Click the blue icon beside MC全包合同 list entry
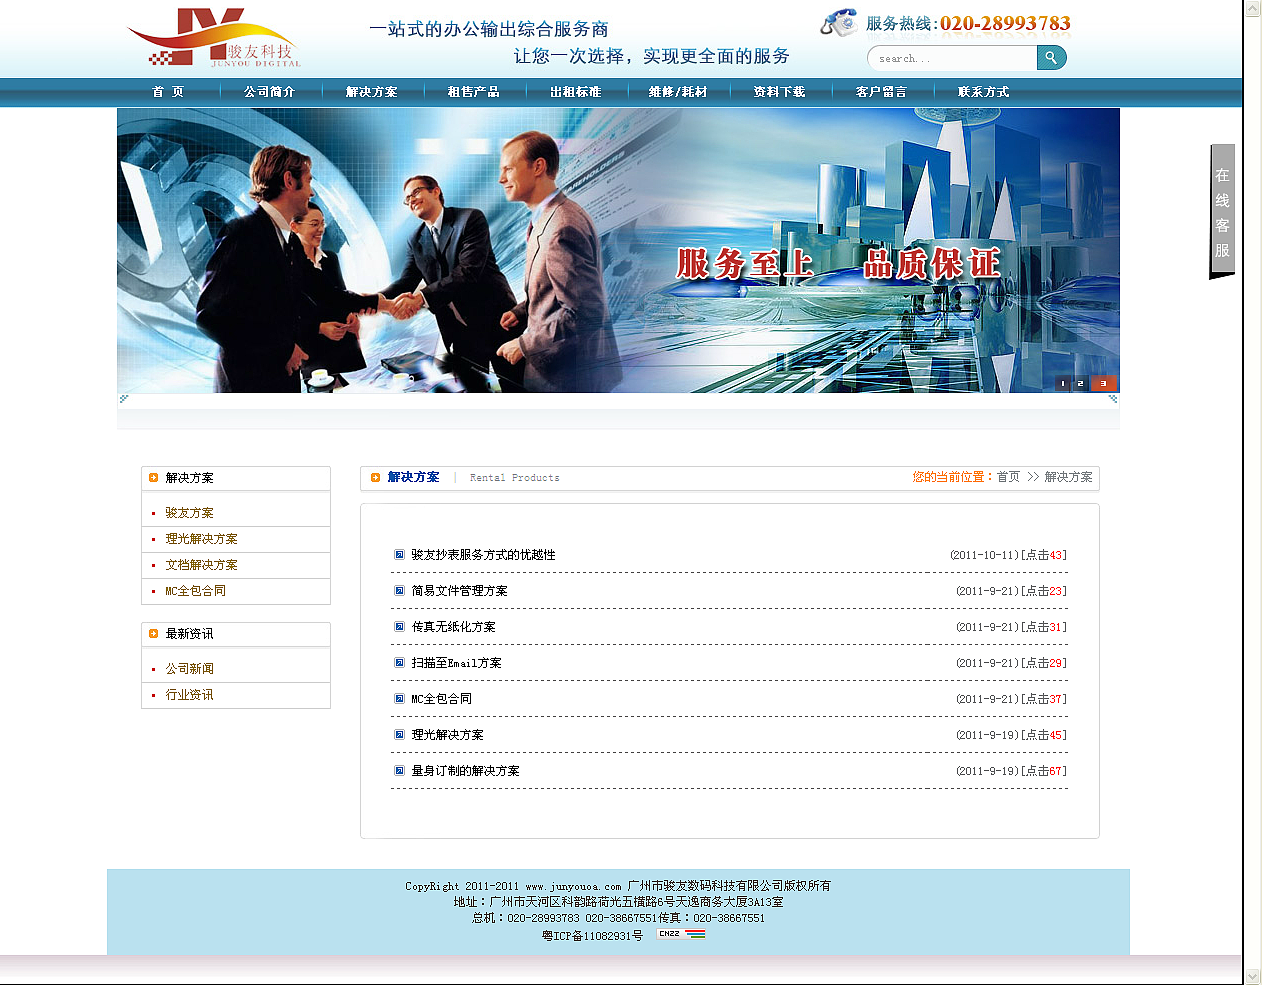Image resolution: width=1263 pixels, height=985 pixels. pyautogui.click(x=399, y=698)
